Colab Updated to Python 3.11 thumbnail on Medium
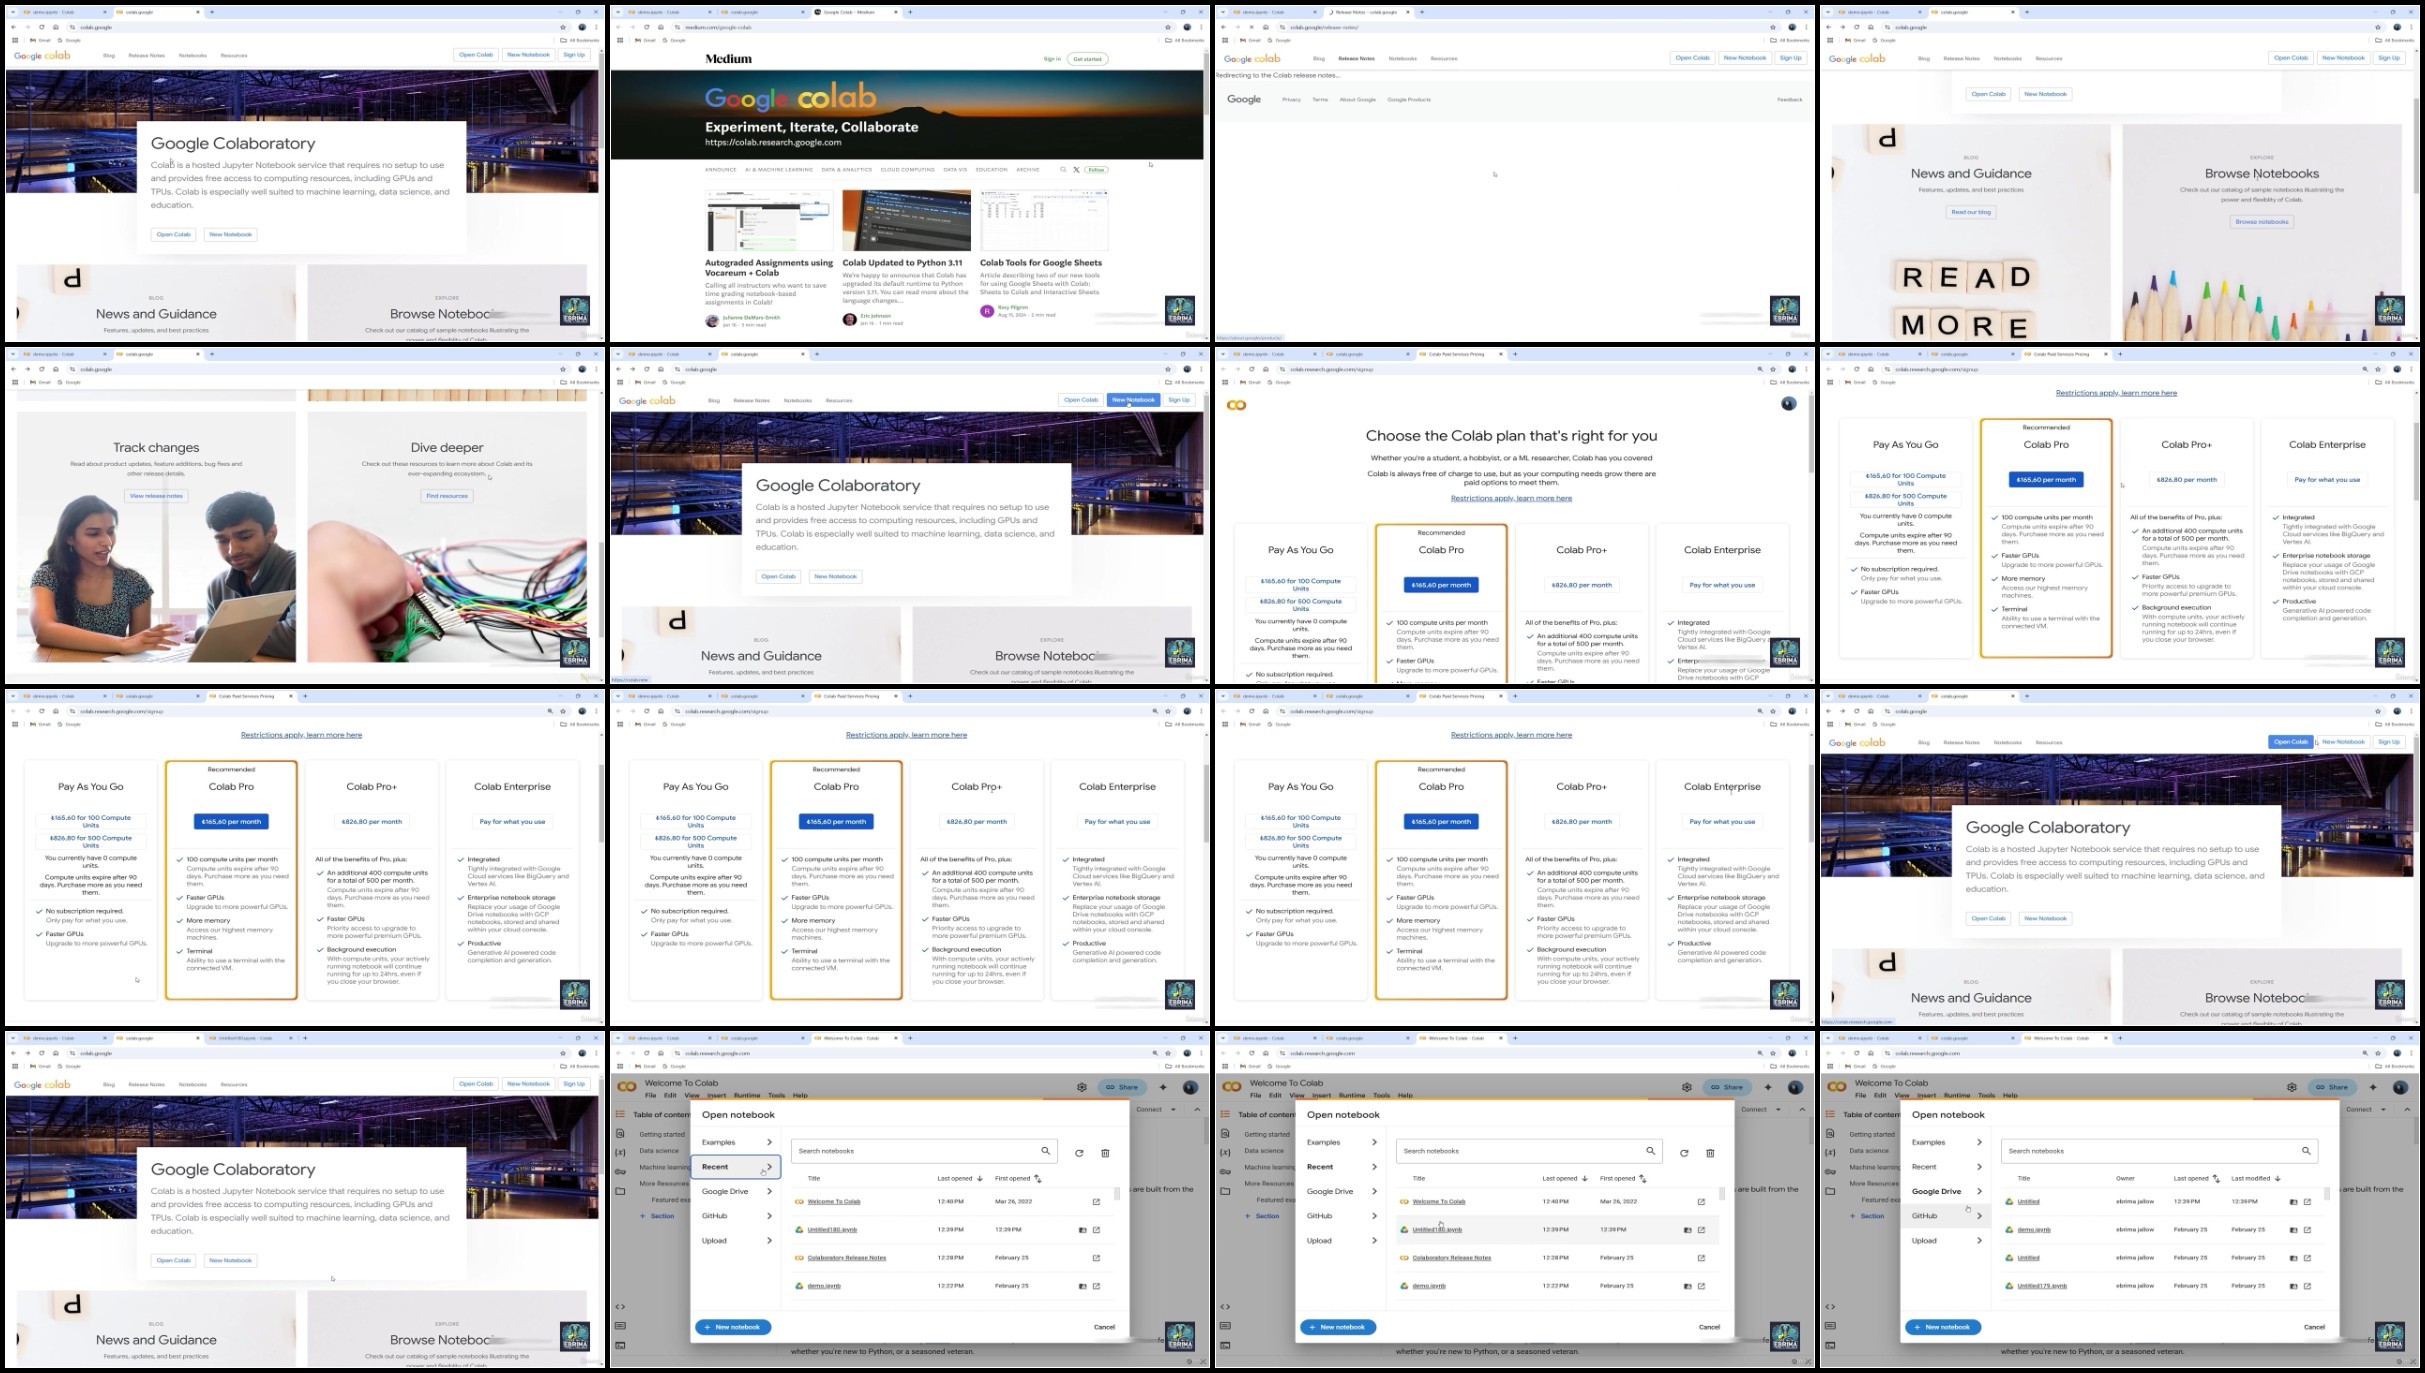The height and width of the screenshot is (1373, 2425). tap(906, 220)
